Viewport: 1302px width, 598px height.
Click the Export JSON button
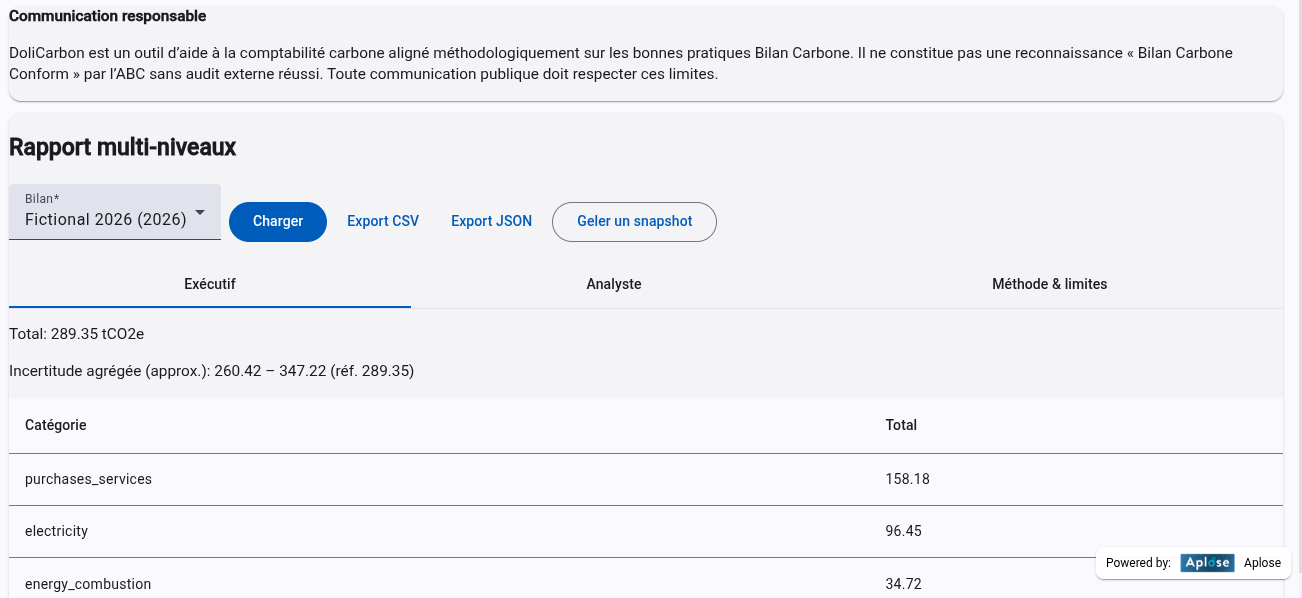point(491,222)
